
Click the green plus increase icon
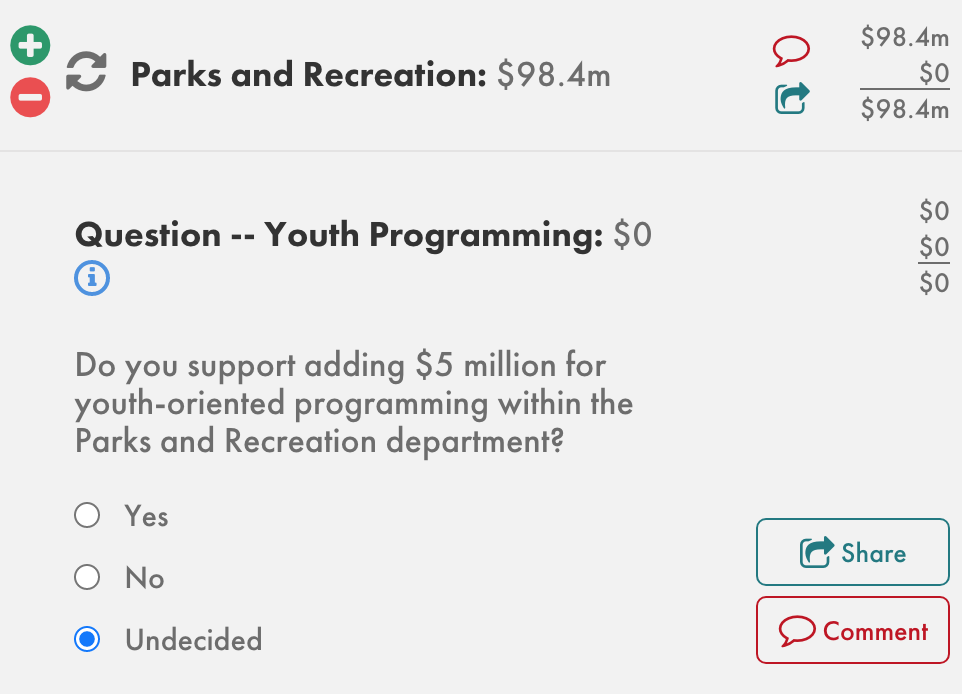point(30,46)
